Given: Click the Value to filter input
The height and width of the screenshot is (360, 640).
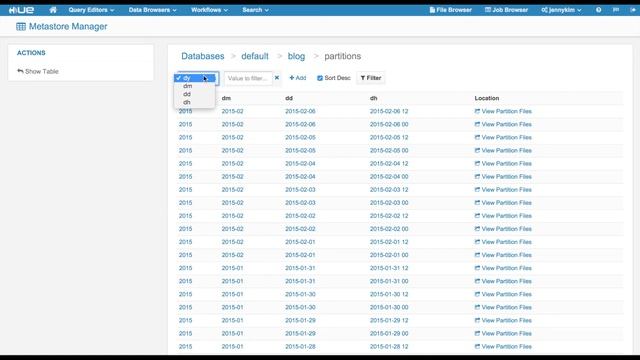Looking at the screenshot, I should pos(248,78).
